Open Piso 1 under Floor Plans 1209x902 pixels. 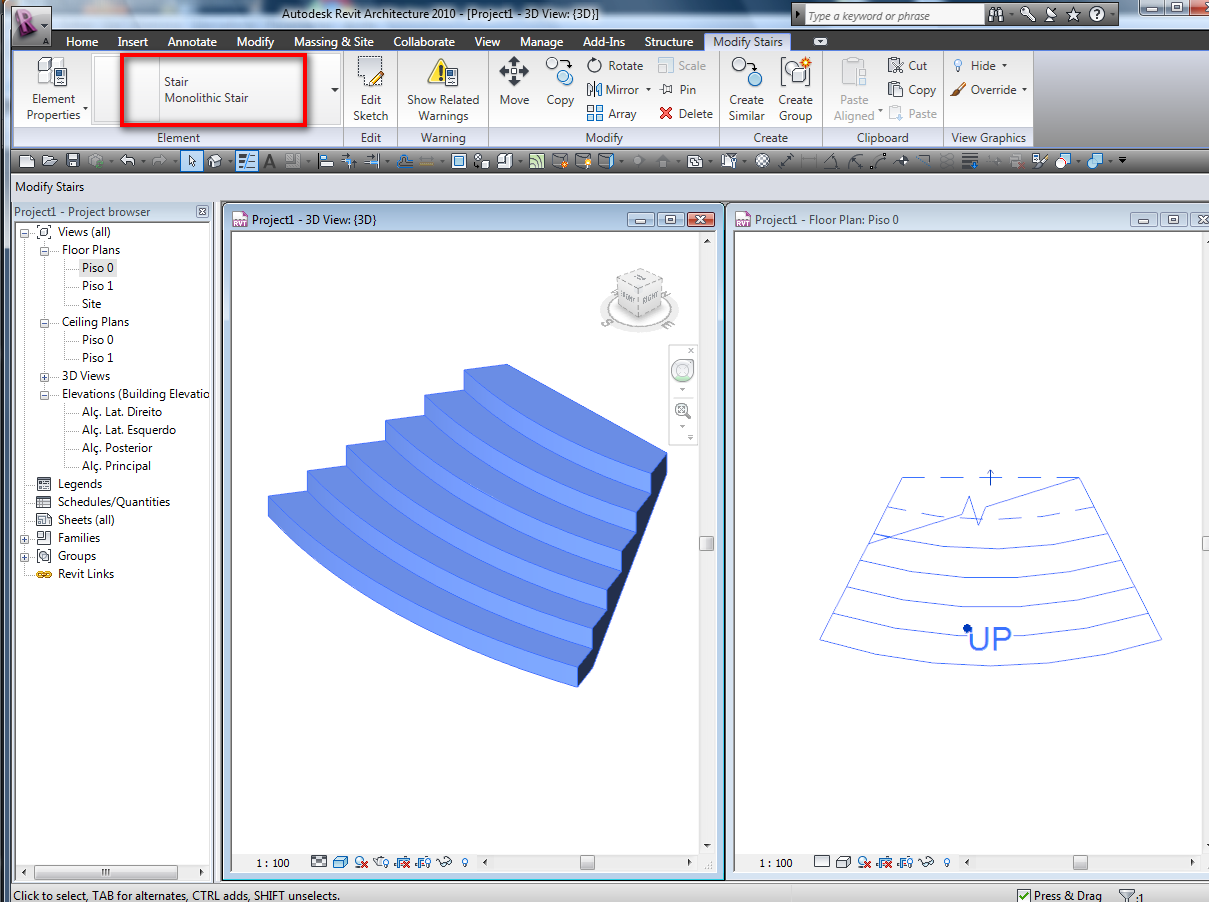tap(98, 286)
